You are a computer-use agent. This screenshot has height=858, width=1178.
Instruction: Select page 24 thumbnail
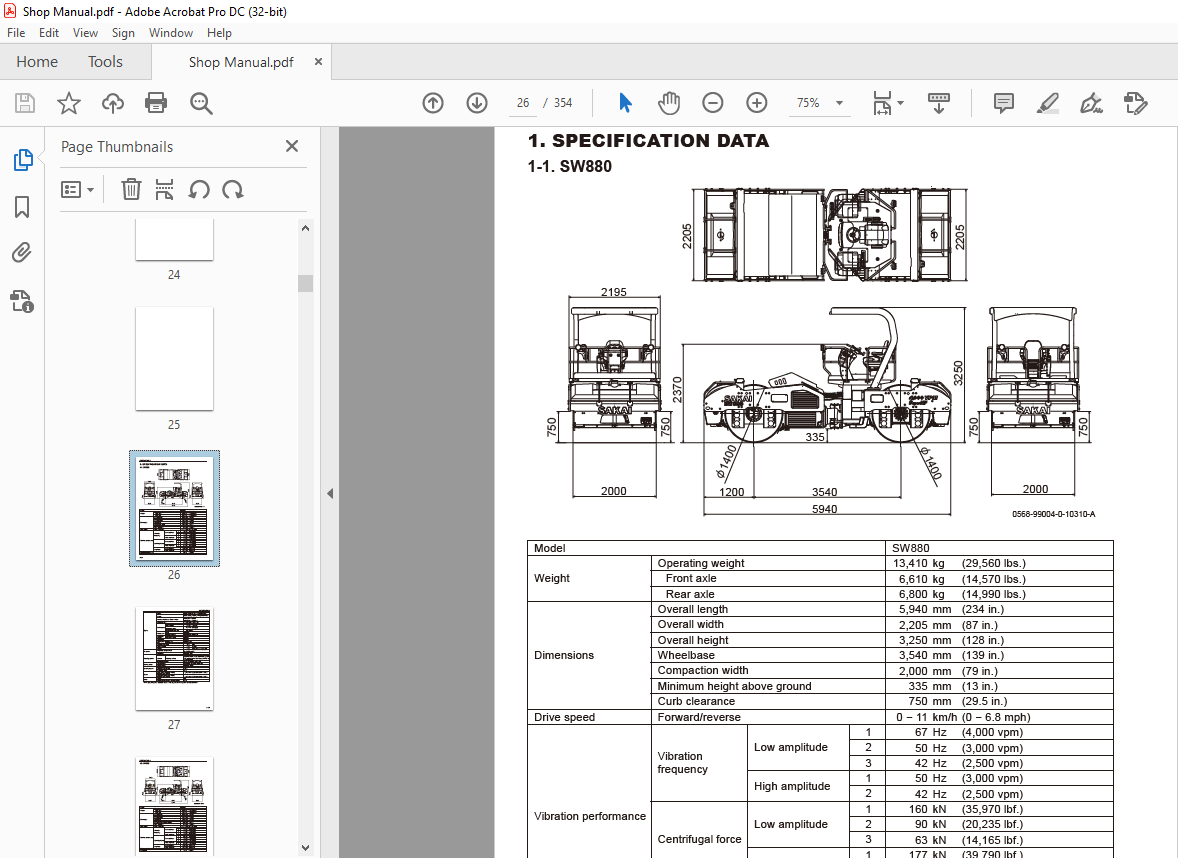point(174,240)
